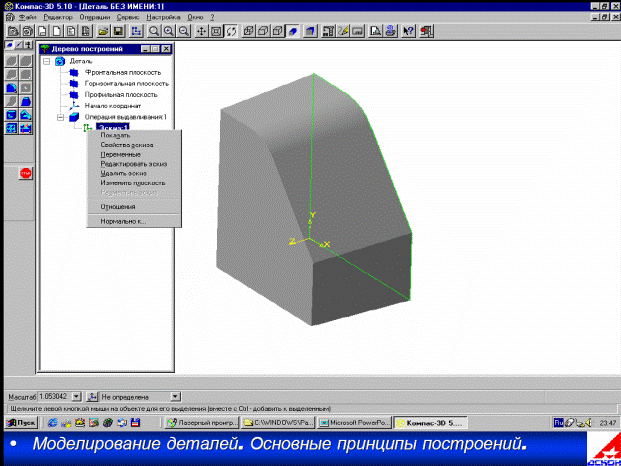Select the blue shell tool icon in the side panel

click(11, 114)
